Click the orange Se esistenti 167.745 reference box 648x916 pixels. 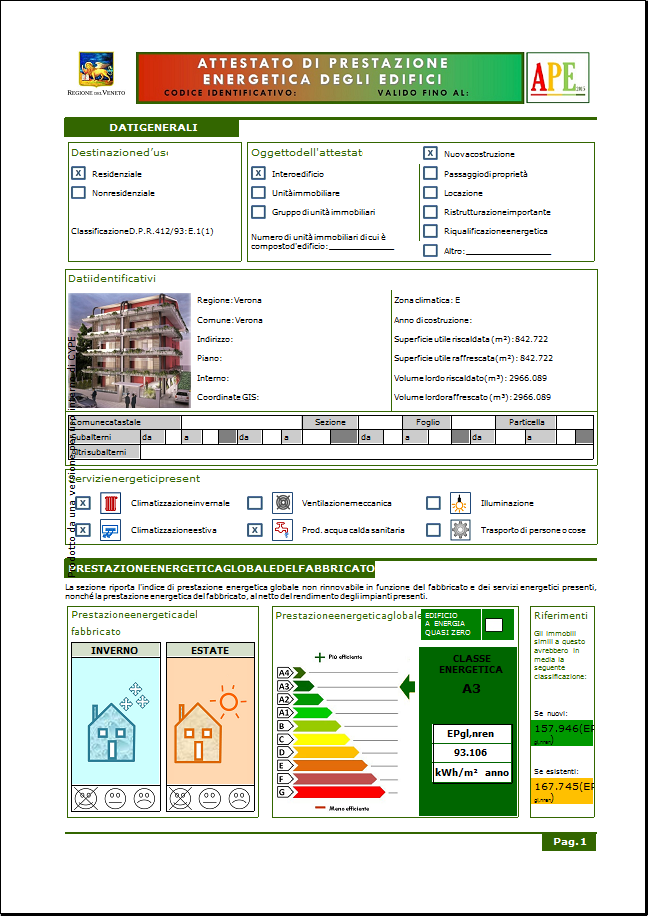[x=562, y=792]
